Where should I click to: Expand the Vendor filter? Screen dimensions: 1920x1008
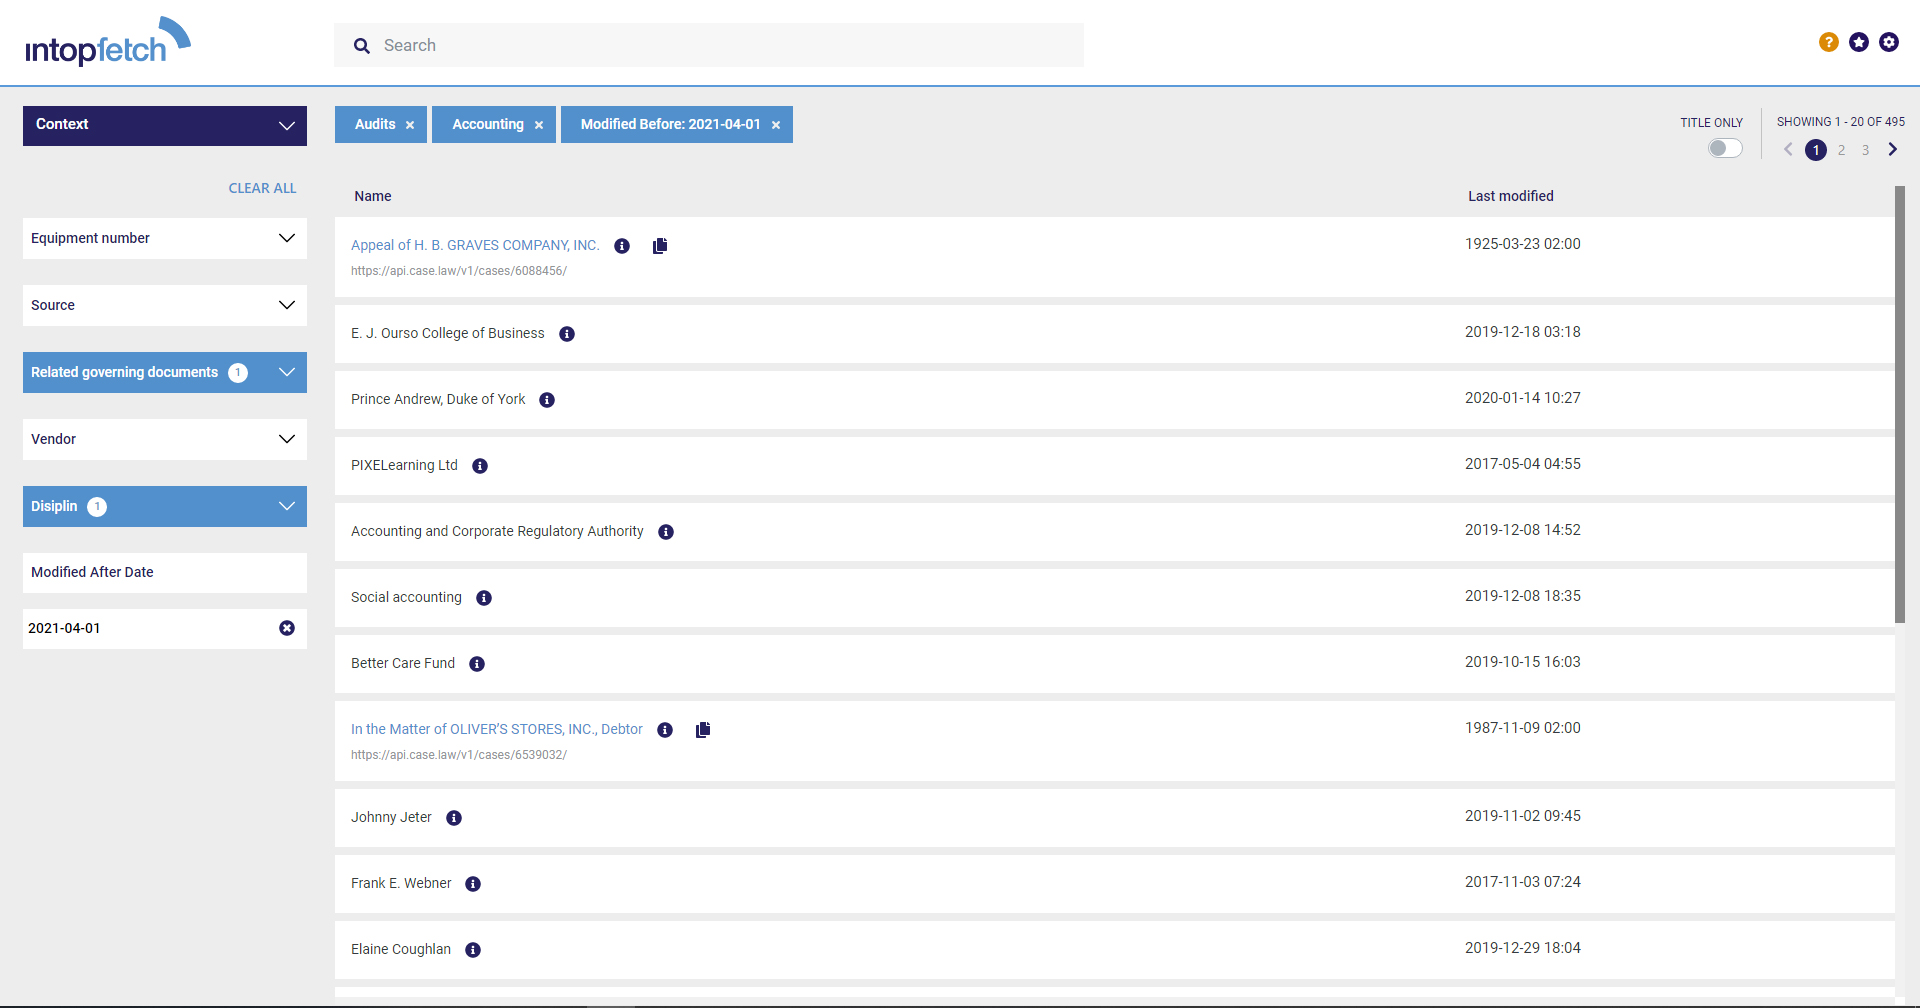[x=165, y=439]
